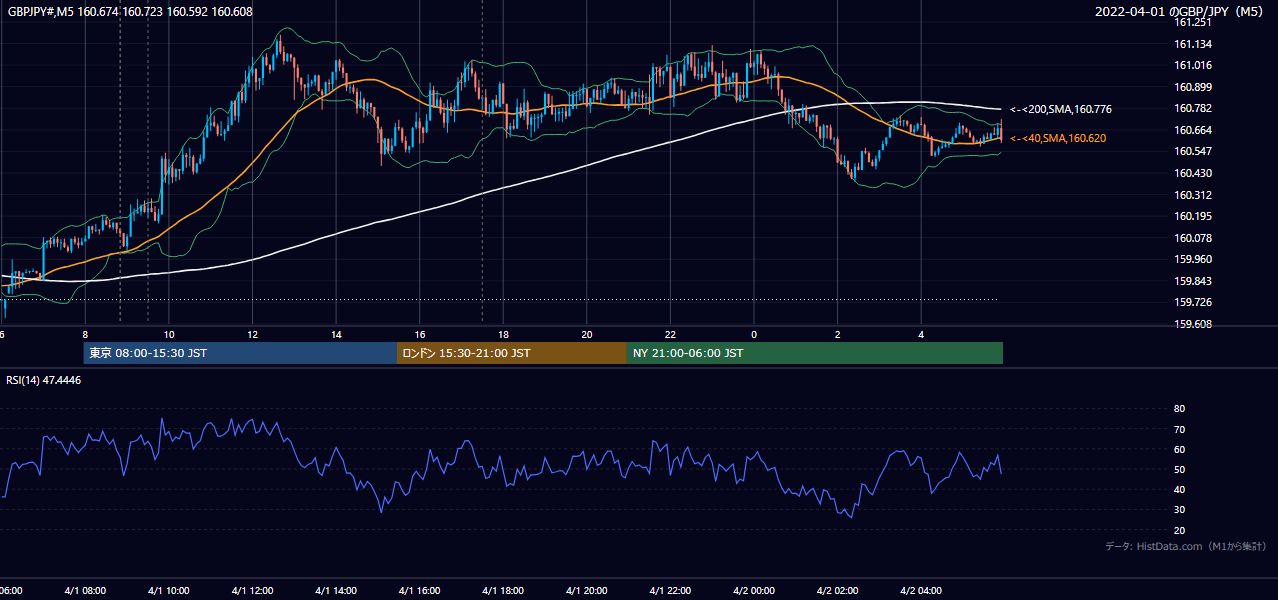Viewport: 1278px width, 600px height.
Task: Click RSI scale level 70
Action: tap(1180, 429)
